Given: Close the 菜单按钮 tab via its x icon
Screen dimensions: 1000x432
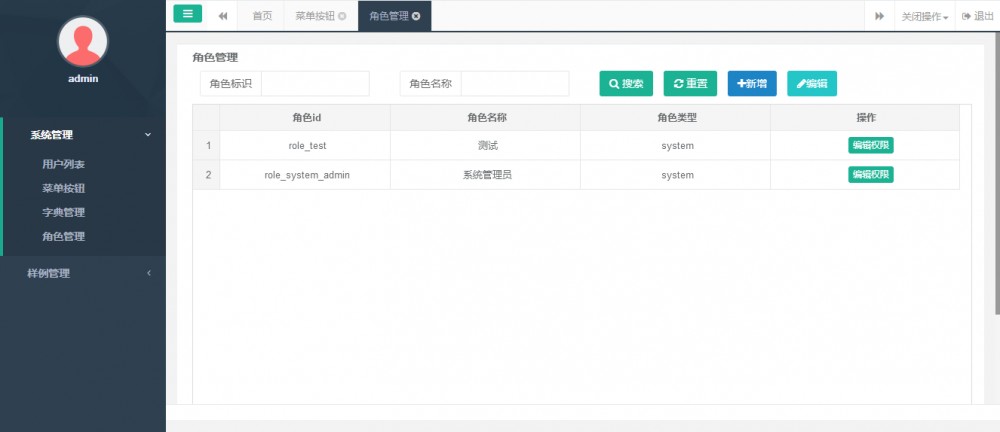Looking at the screenshot, I should (x=342, y=17).
